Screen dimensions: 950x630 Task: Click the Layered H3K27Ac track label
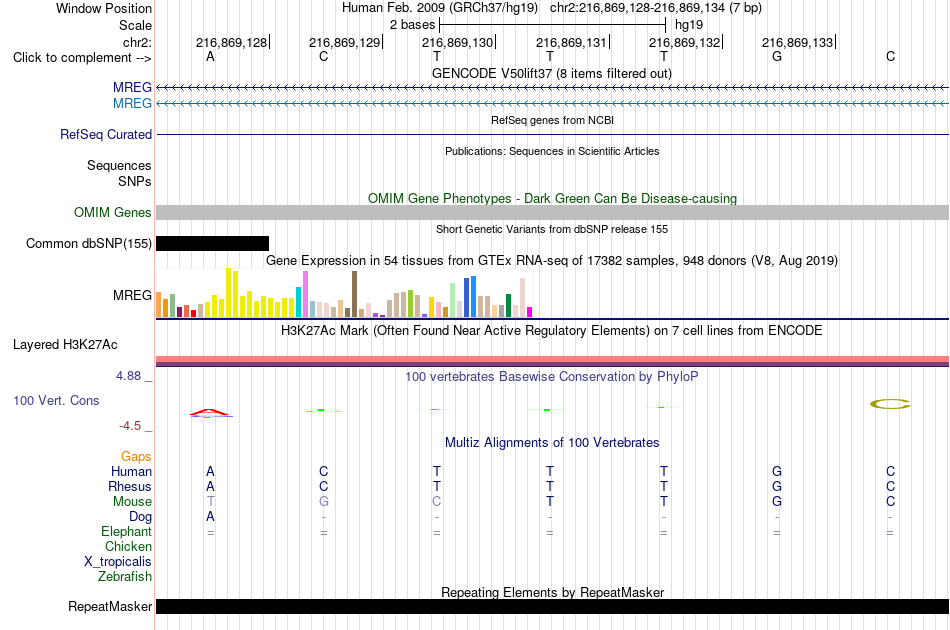tap(65, 345)
